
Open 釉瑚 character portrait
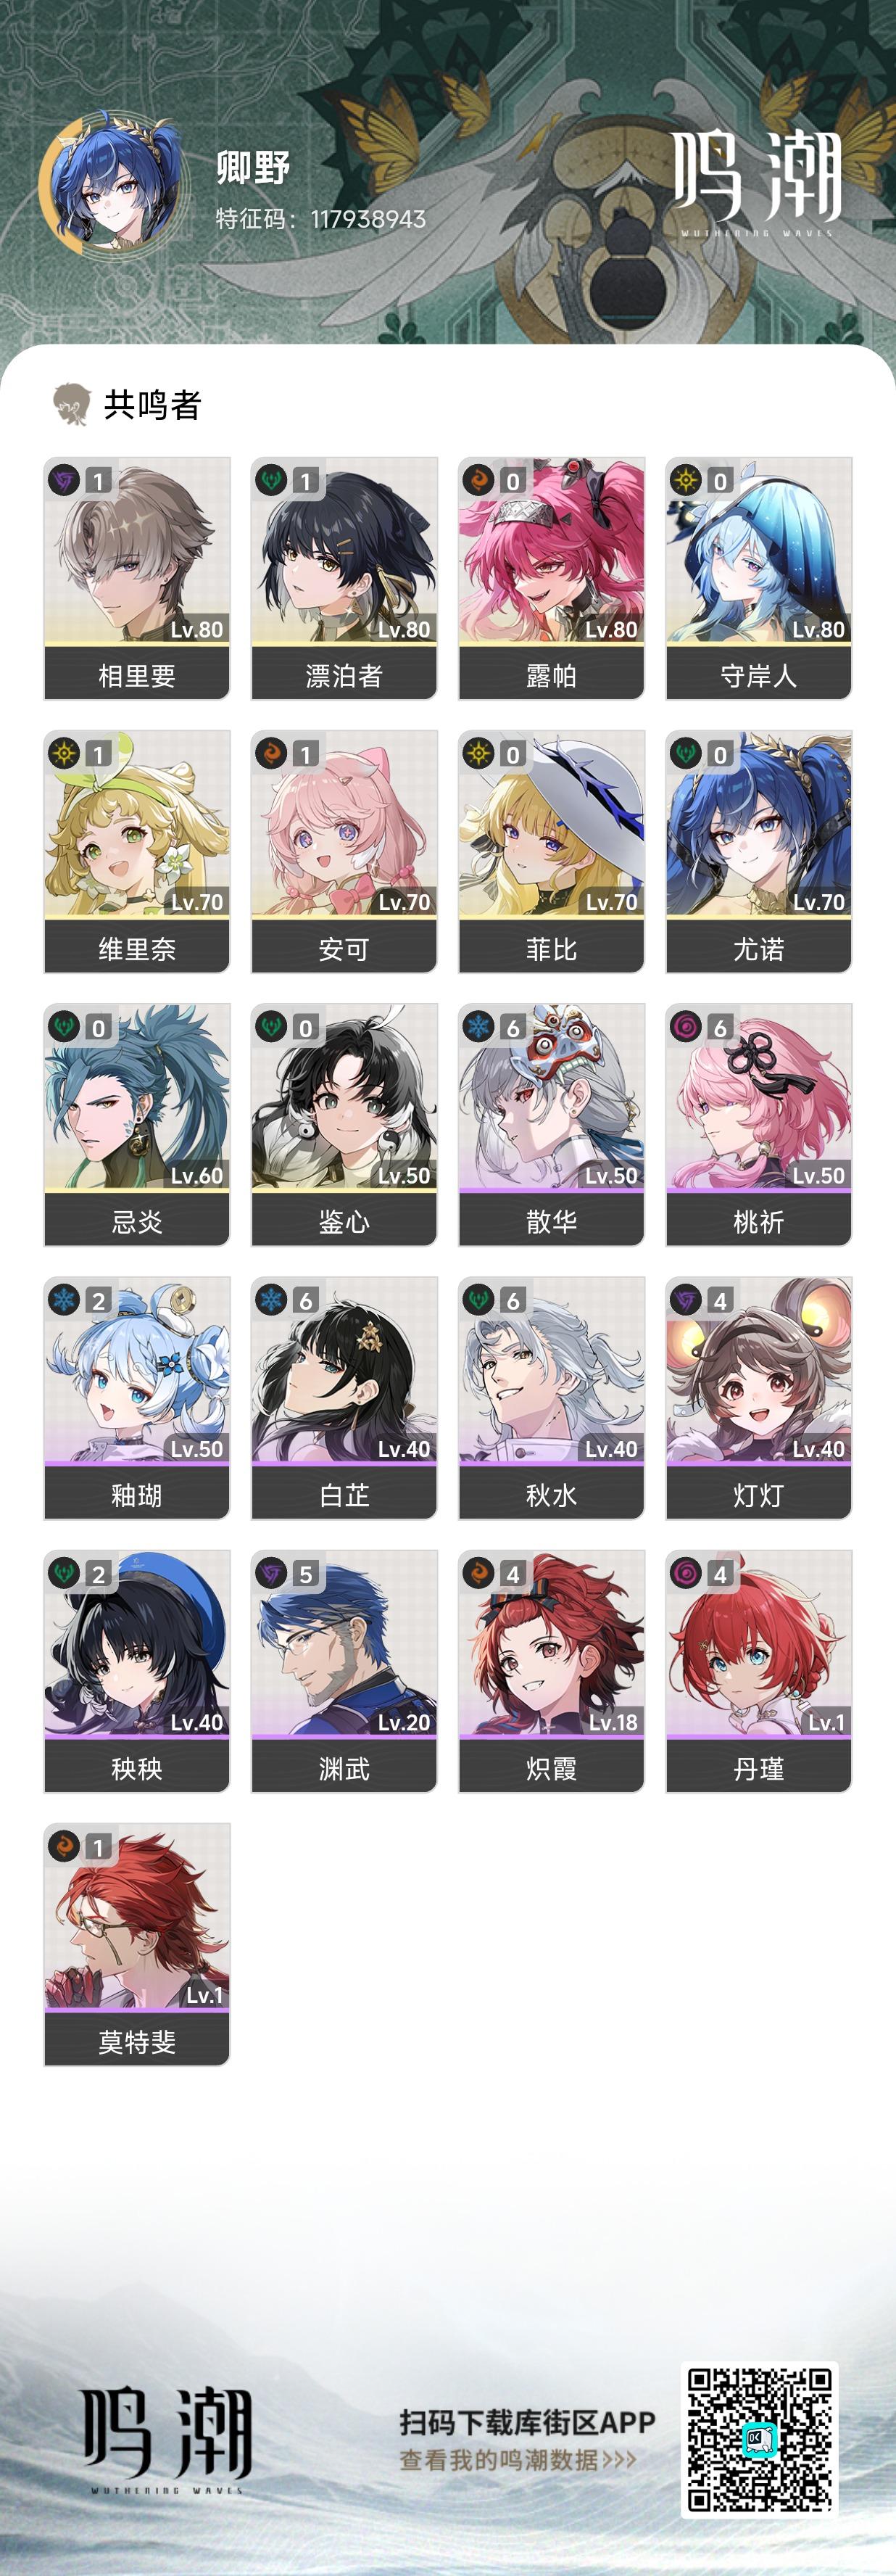tap(137, 1370)
